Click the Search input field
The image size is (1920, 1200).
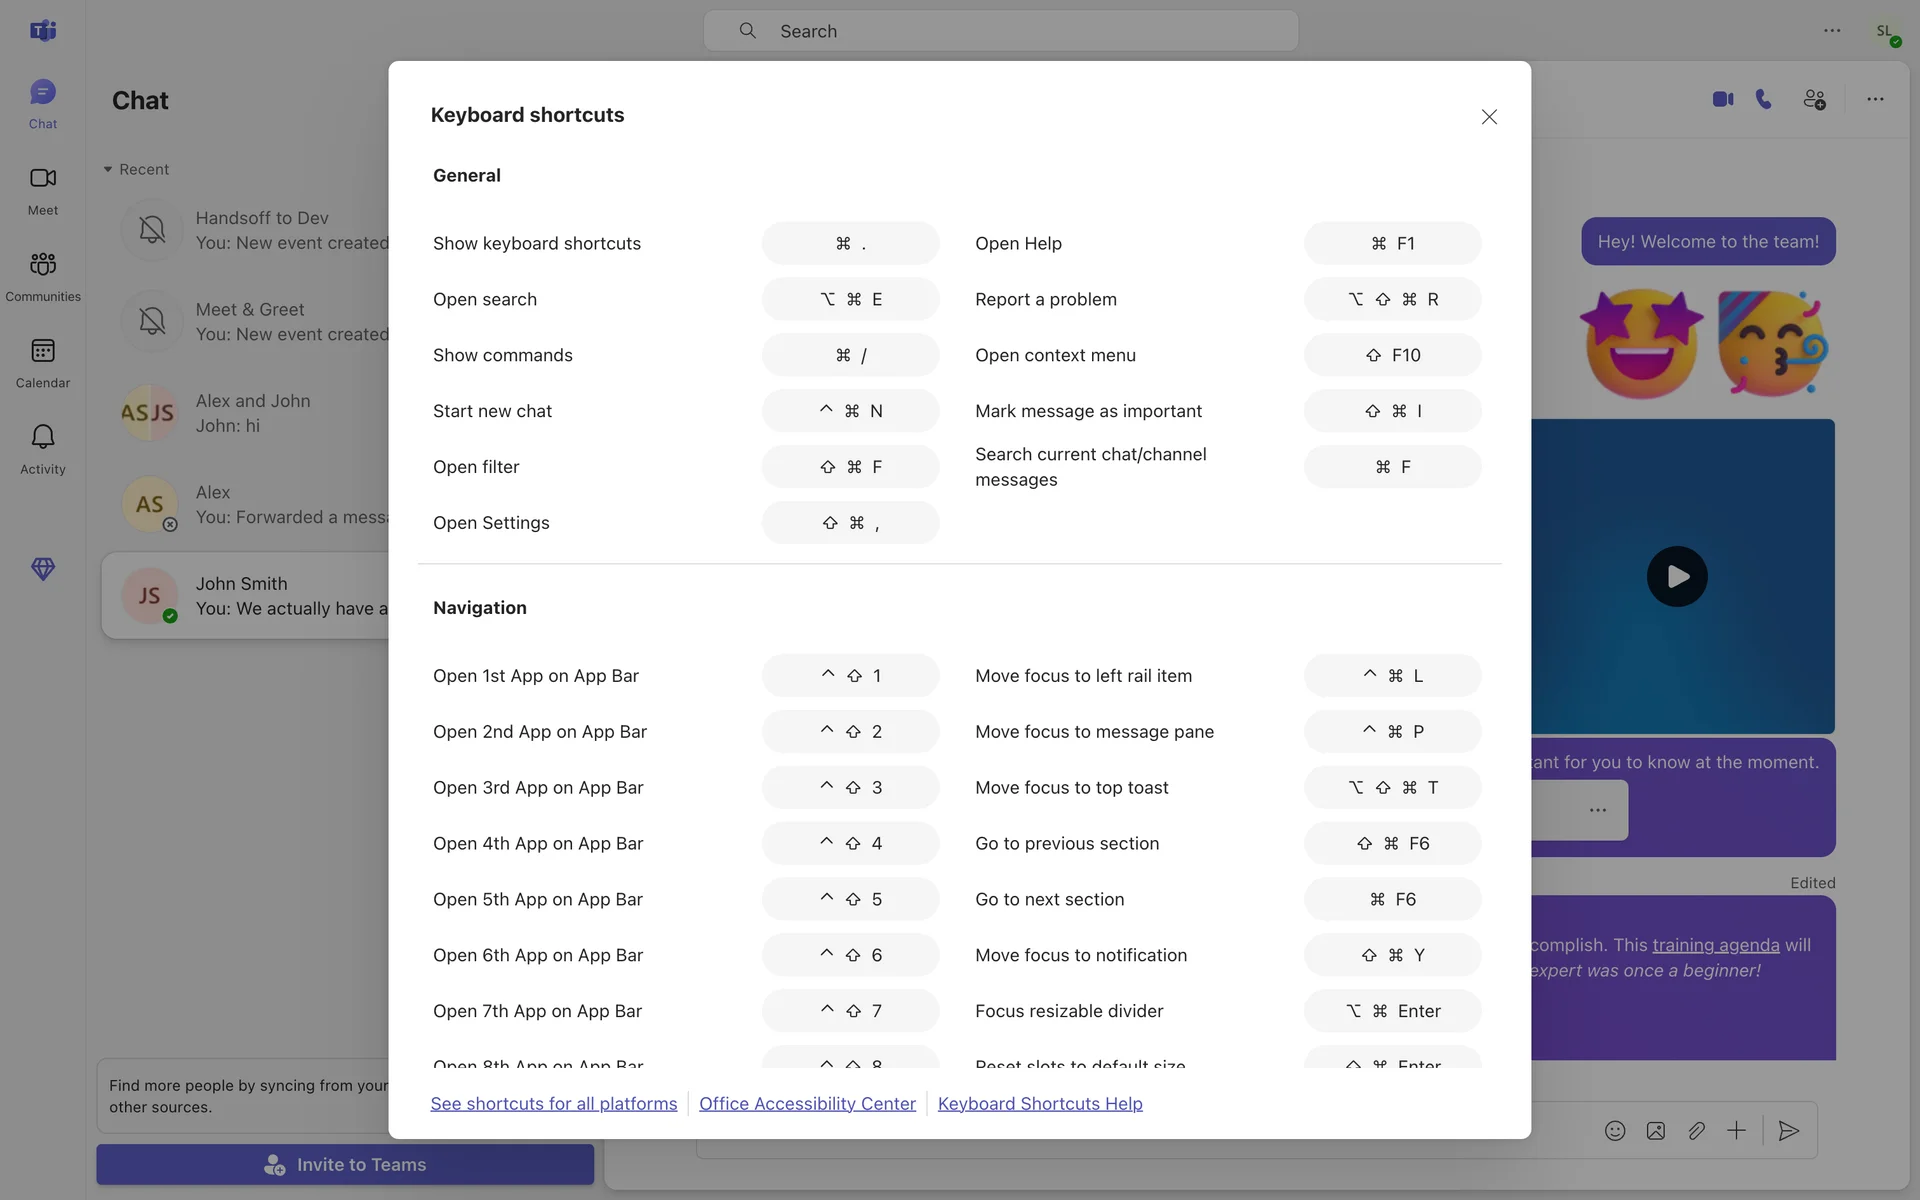tap(1000, 31)
